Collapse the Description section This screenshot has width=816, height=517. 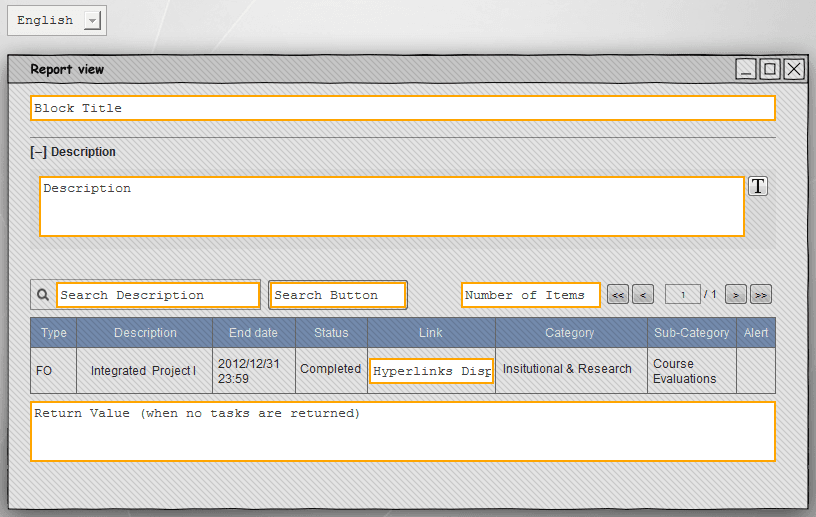(39, 152)
